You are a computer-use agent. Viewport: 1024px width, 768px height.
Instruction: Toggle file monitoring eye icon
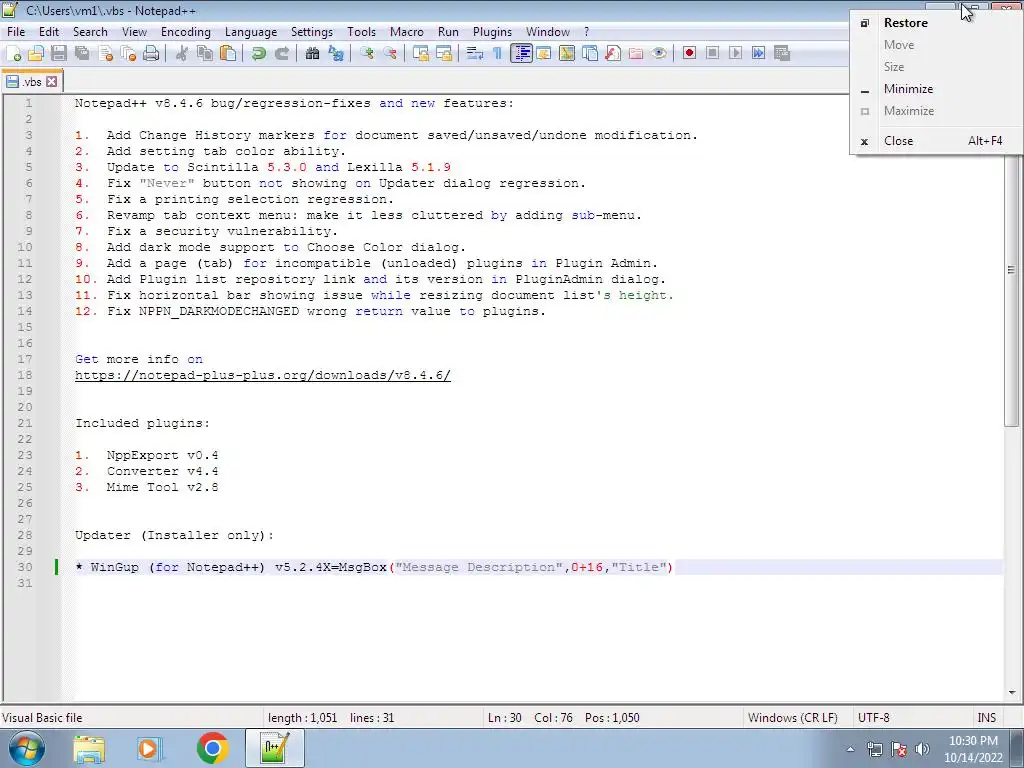tap(659, 54)
